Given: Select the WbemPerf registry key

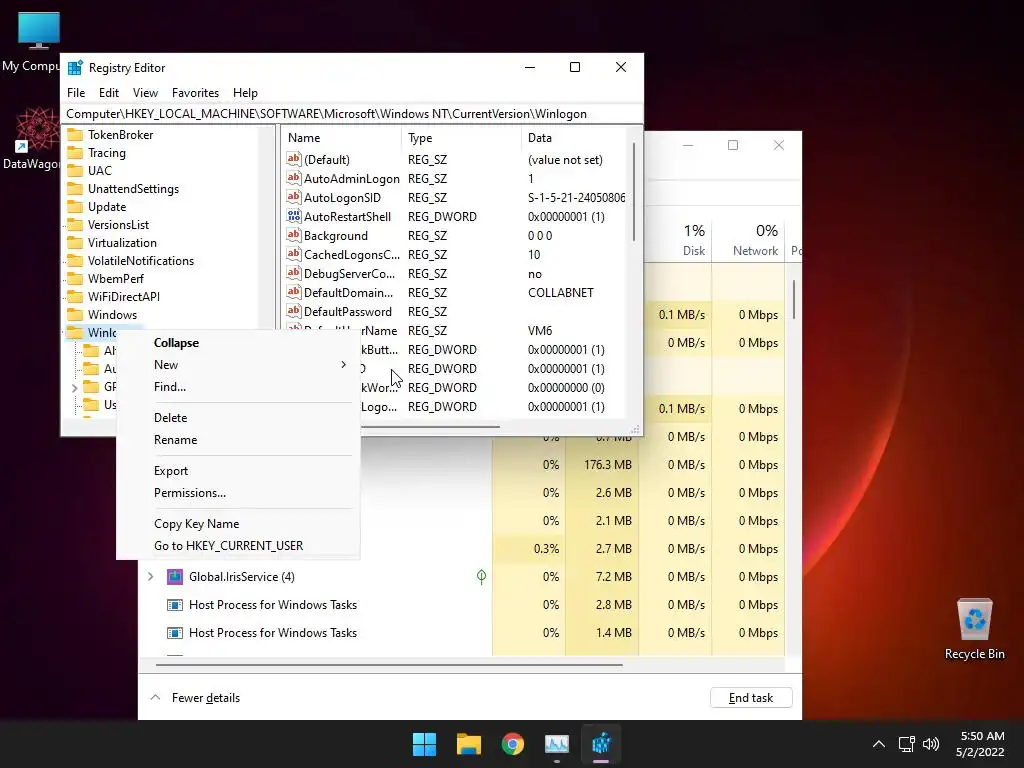Looking at the screenshot, I should (x=116, y=278).
